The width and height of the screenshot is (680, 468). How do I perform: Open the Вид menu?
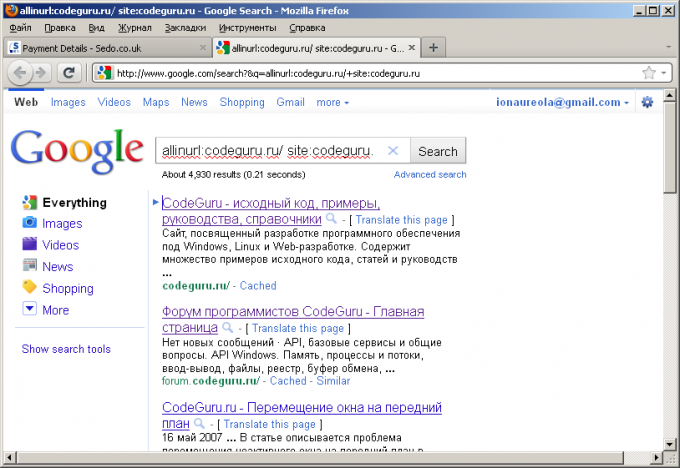click(x=96, y=28)
